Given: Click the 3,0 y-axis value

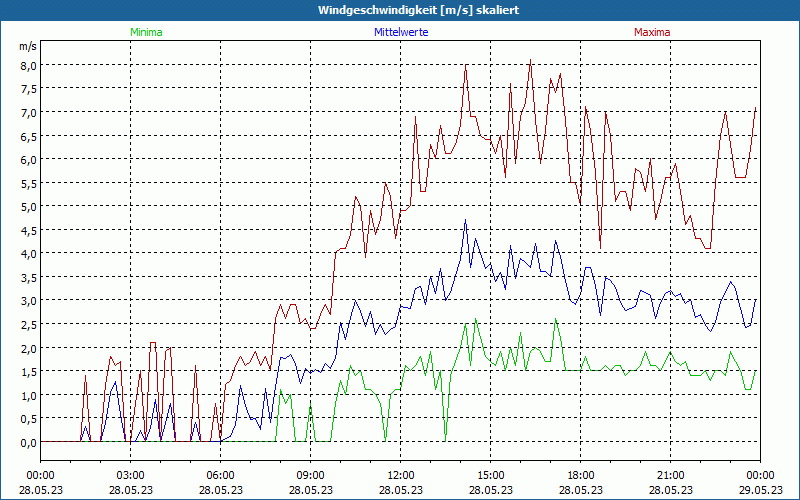Looking at the screenshot, I should [28, 301].
